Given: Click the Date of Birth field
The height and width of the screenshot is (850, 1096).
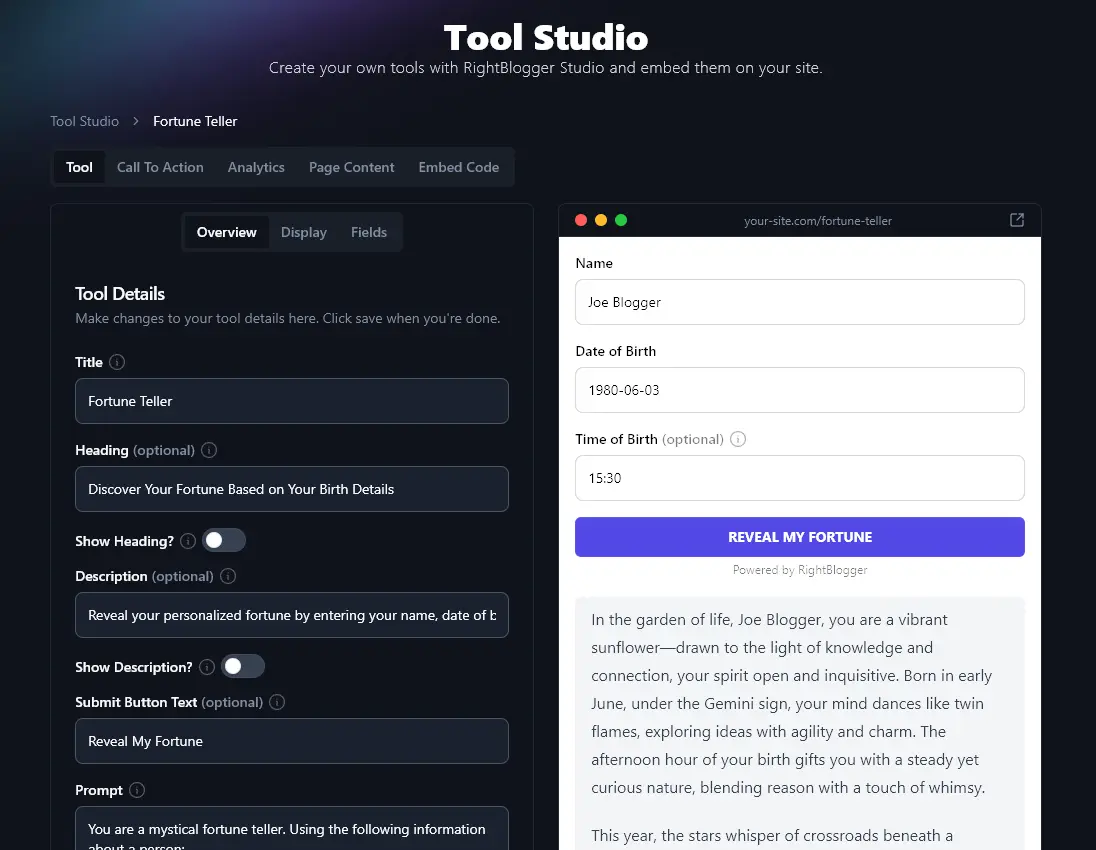Looking at the screenshot, I should tap(799, 390).
